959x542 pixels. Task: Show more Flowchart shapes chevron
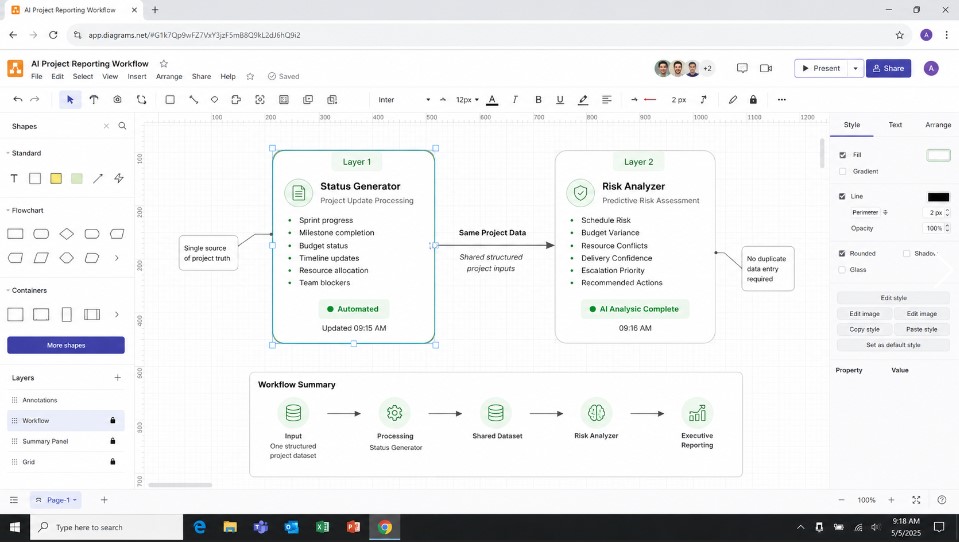click(x=116, y=258)
